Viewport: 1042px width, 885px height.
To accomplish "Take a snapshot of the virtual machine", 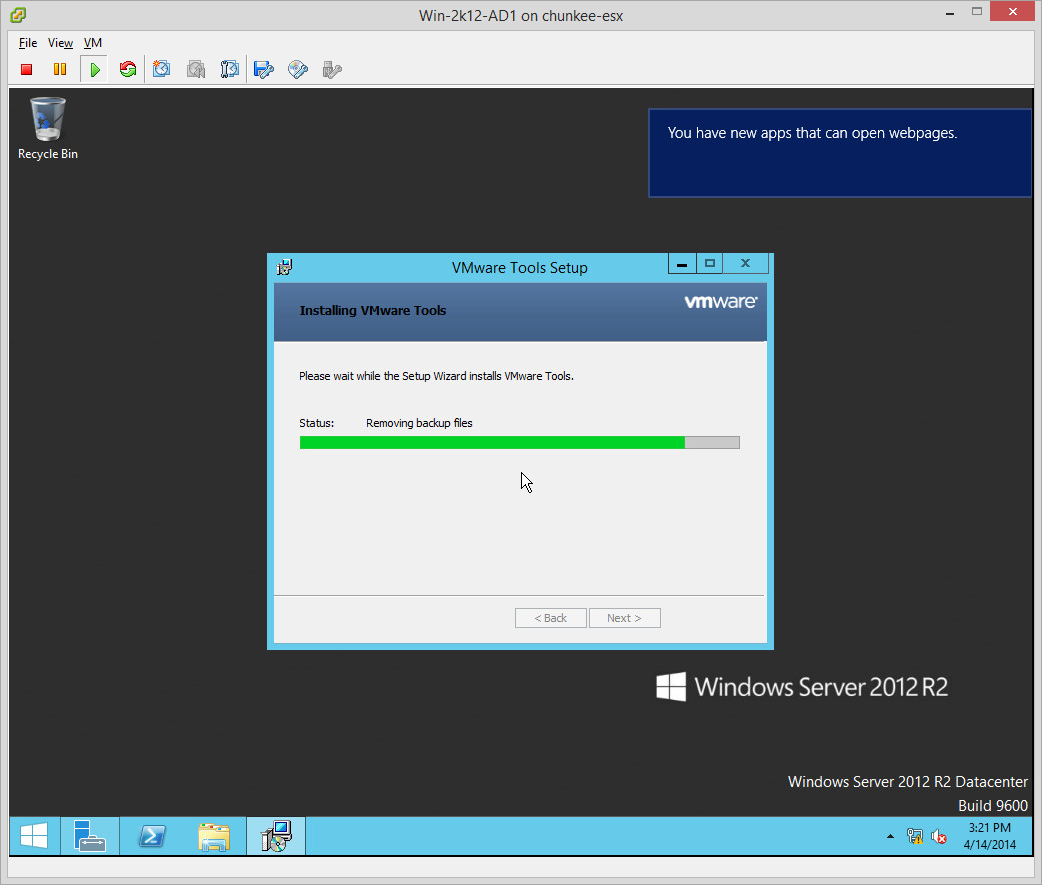I will 162,69.
